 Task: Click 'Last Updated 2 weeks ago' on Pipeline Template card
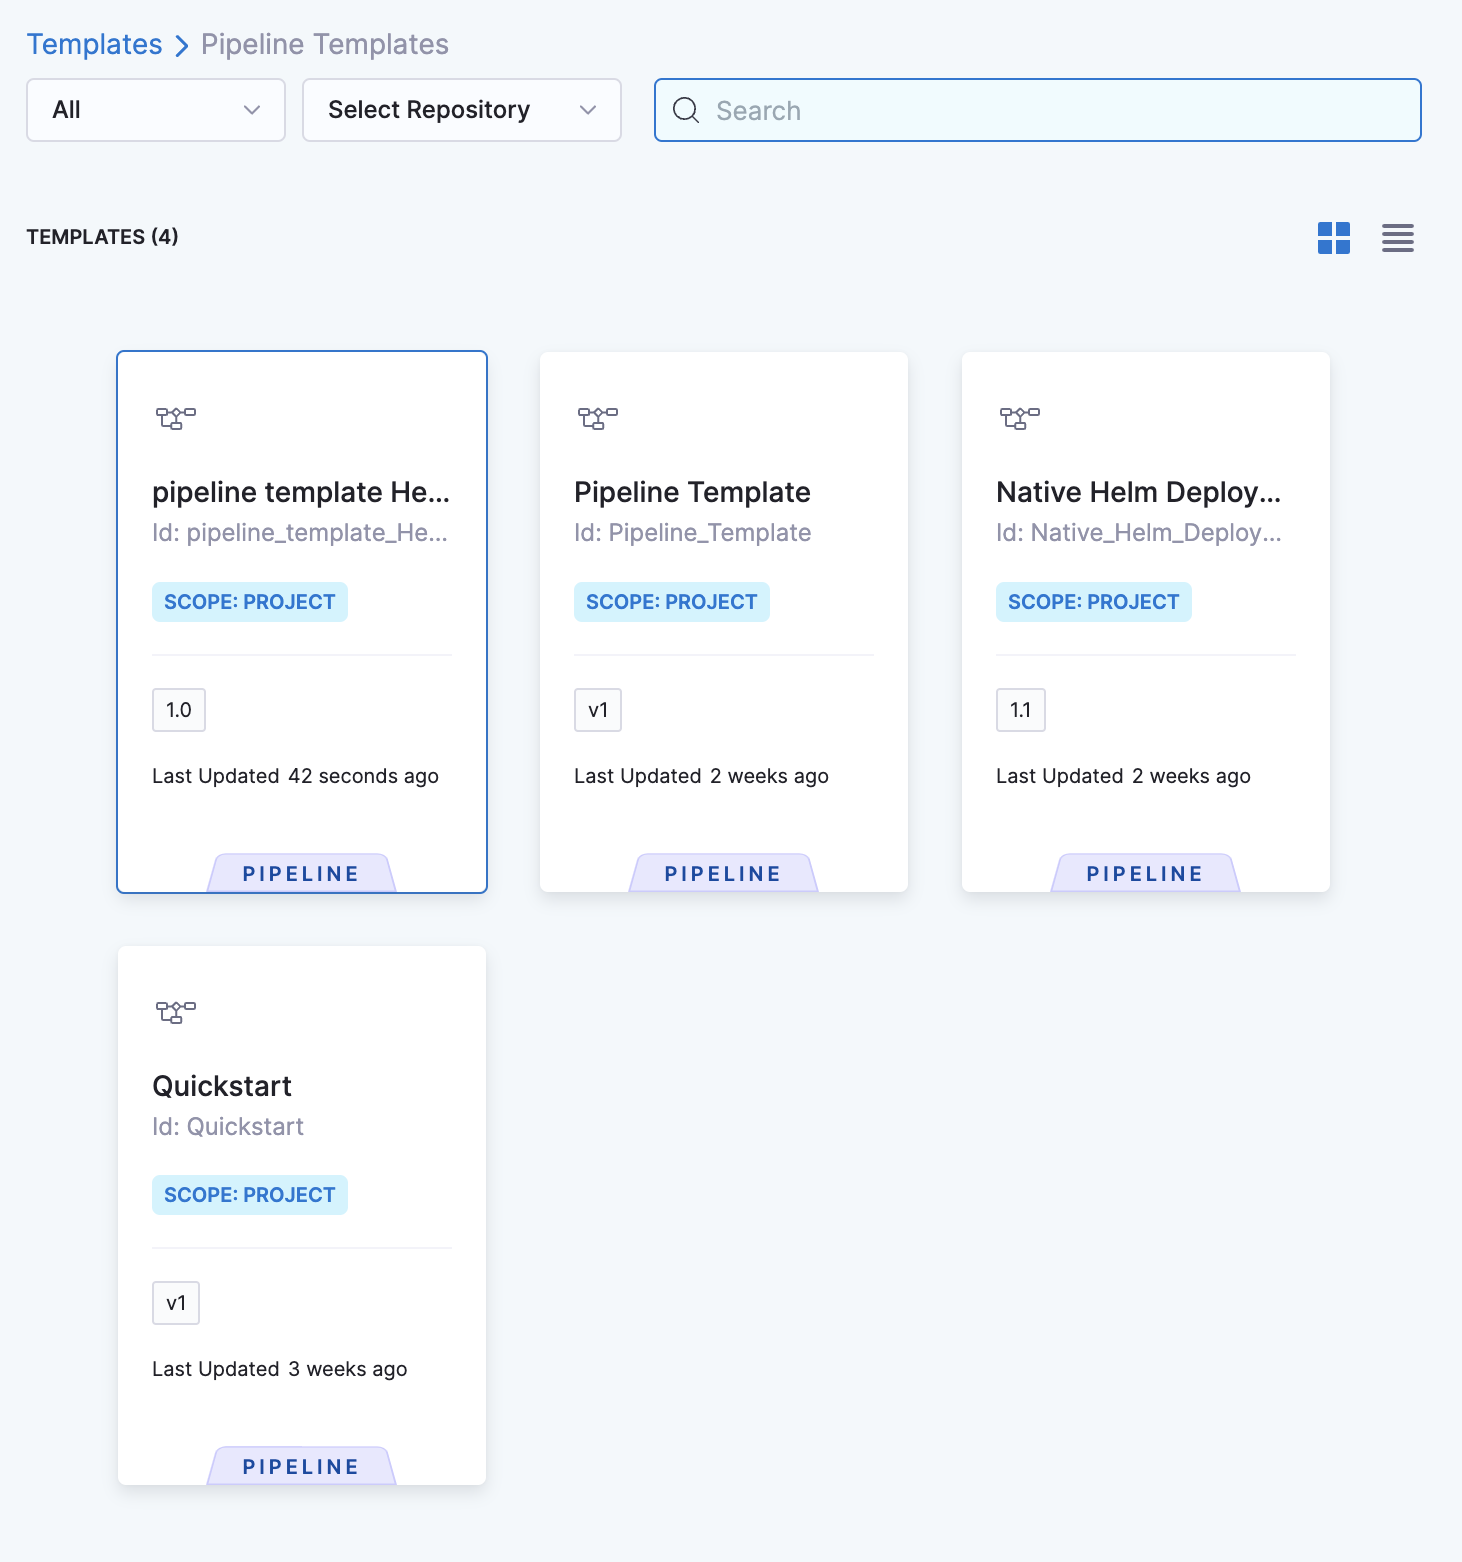701,776
